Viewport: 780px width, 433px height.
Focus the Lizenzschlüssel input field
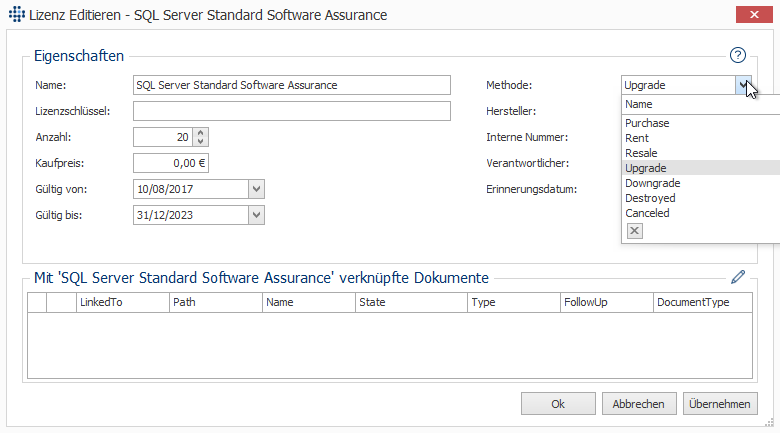[292, 111]
